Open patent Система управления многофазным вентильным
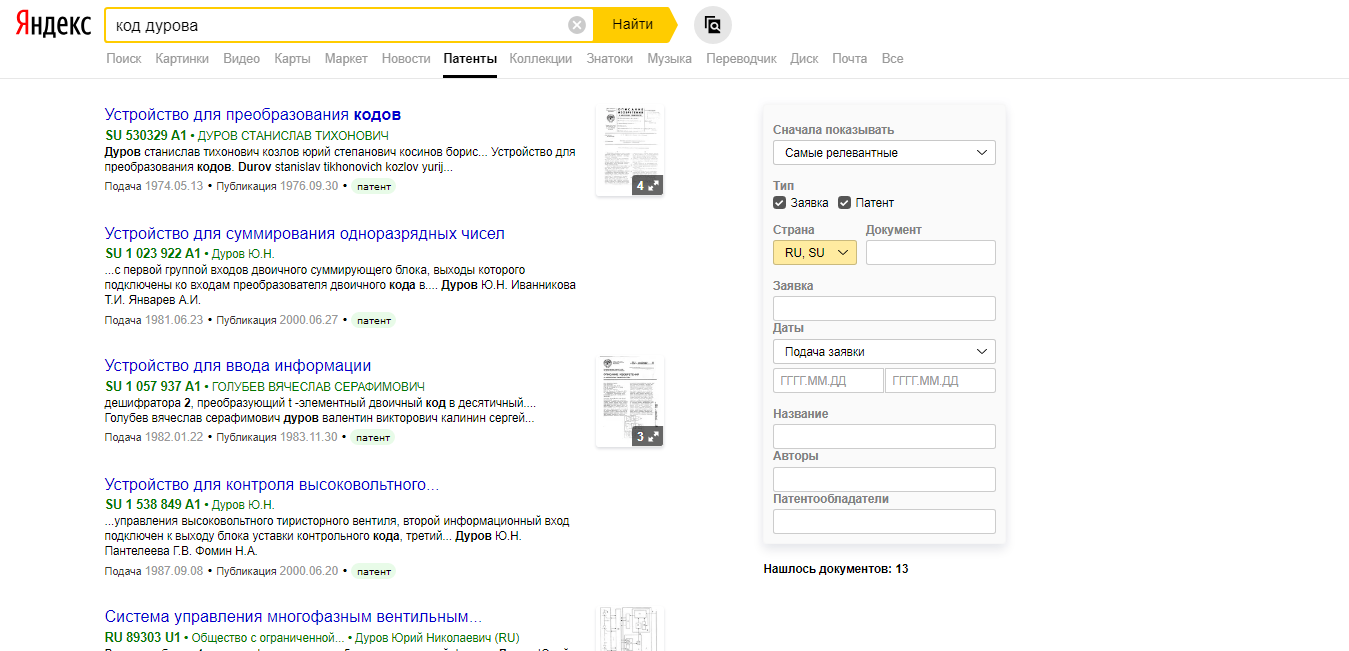This screenshot has width=1349, height=651. pos(293,617)
